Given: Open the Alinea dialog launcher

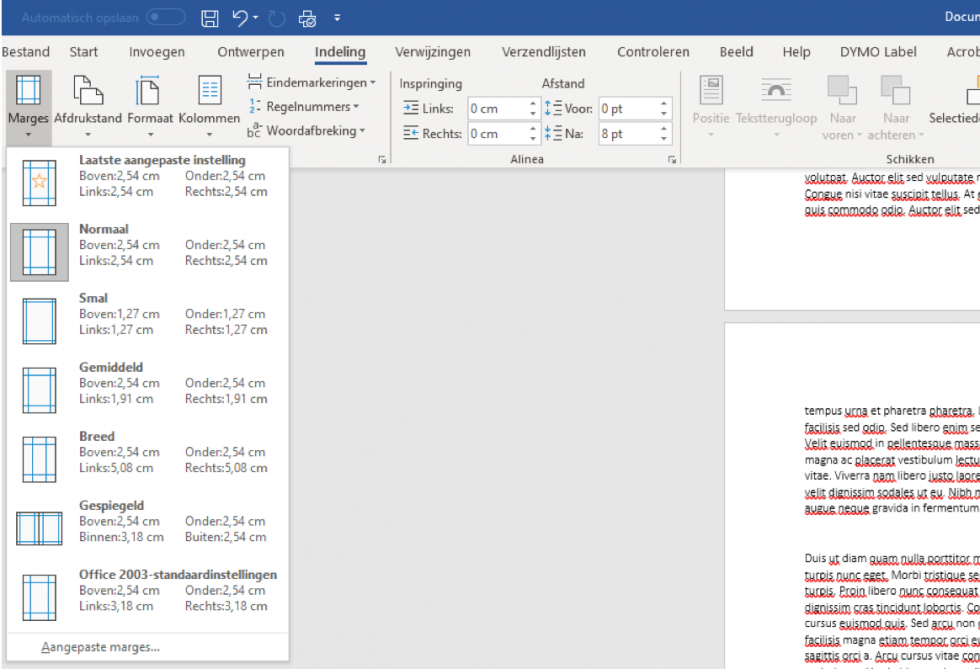Looking at the screenshot, I should coord(671,159).
